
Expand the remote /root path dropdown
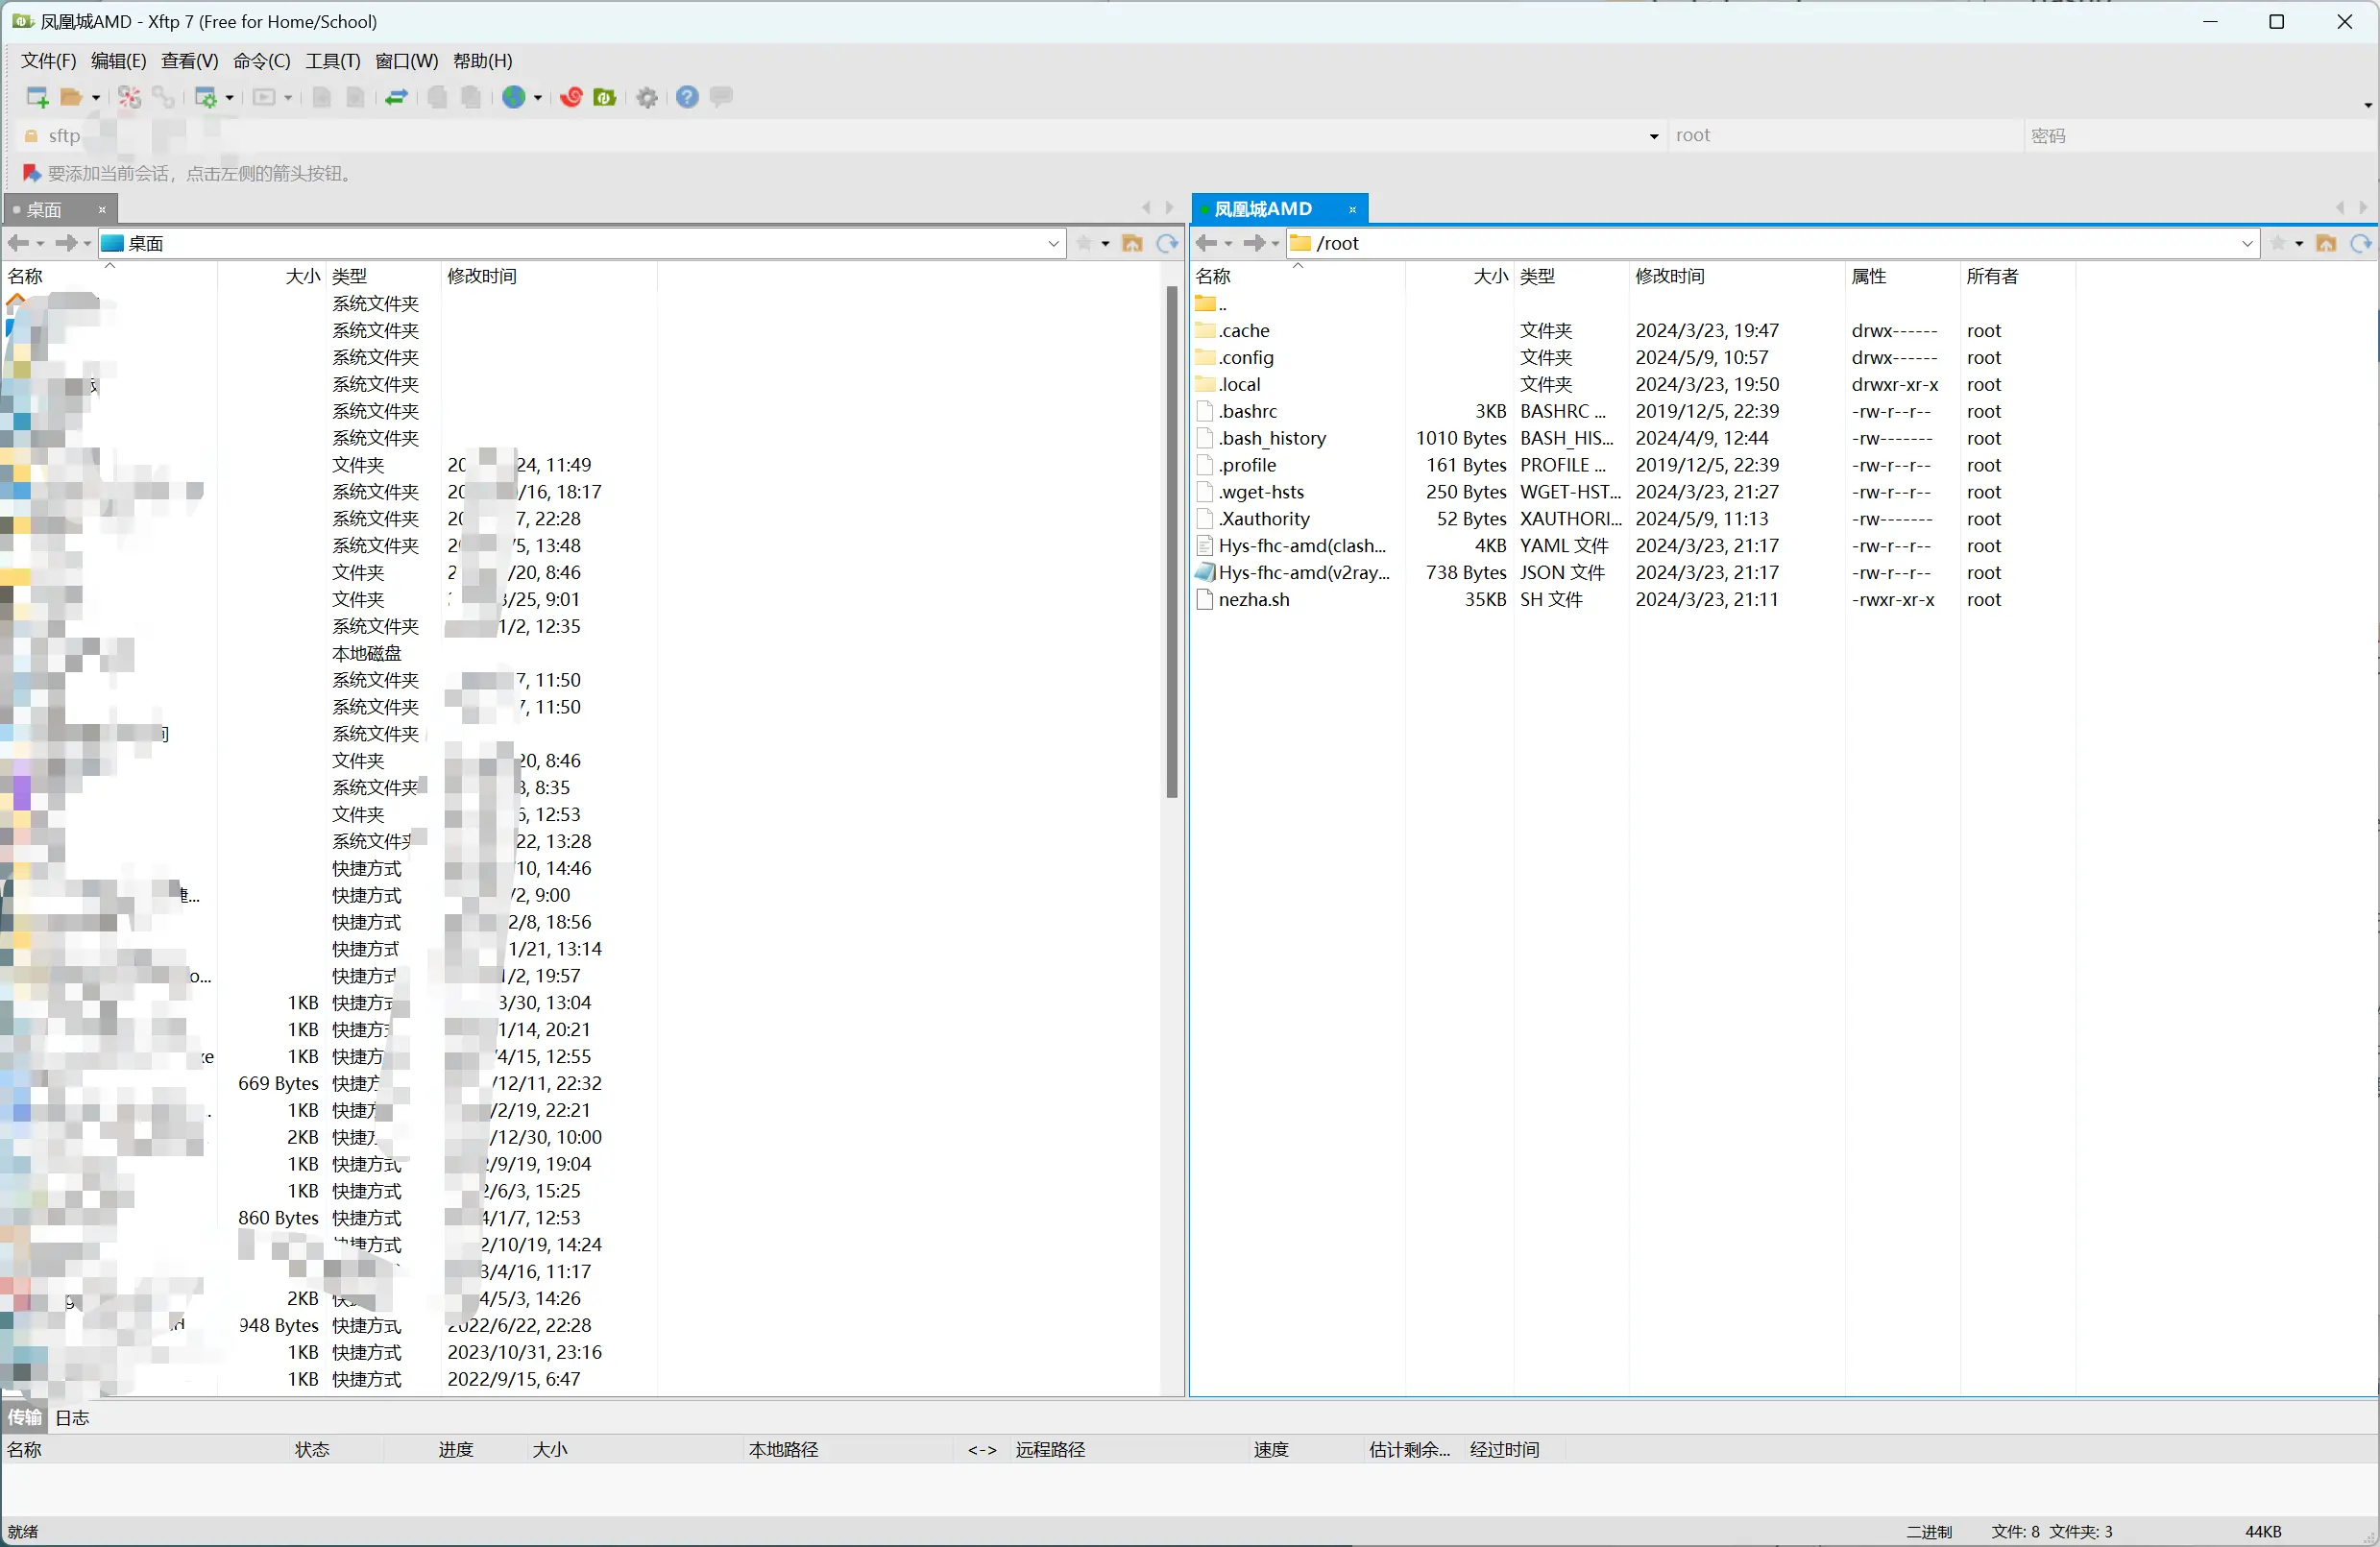[2247, 244]
